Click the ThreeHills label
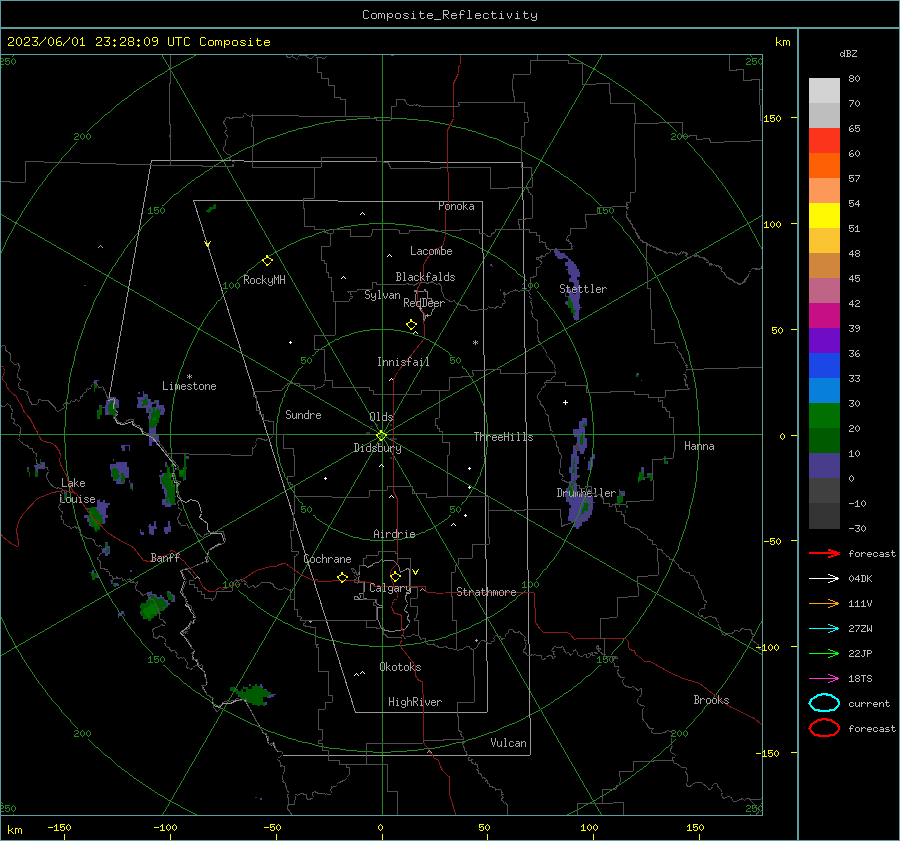 pyautogui.click(x=503, y=437)
